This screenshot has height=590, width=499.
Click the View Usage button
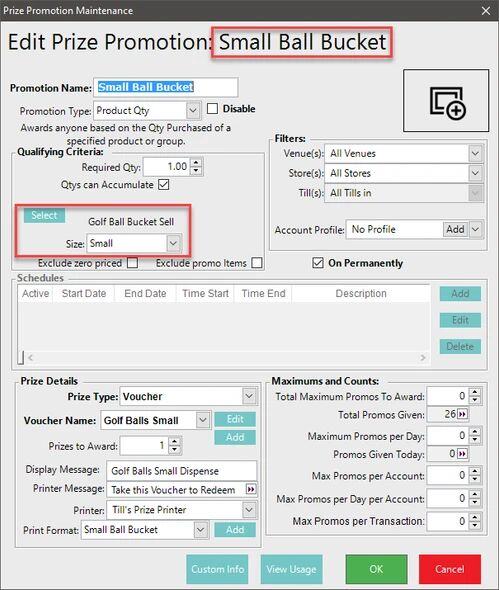291,569
